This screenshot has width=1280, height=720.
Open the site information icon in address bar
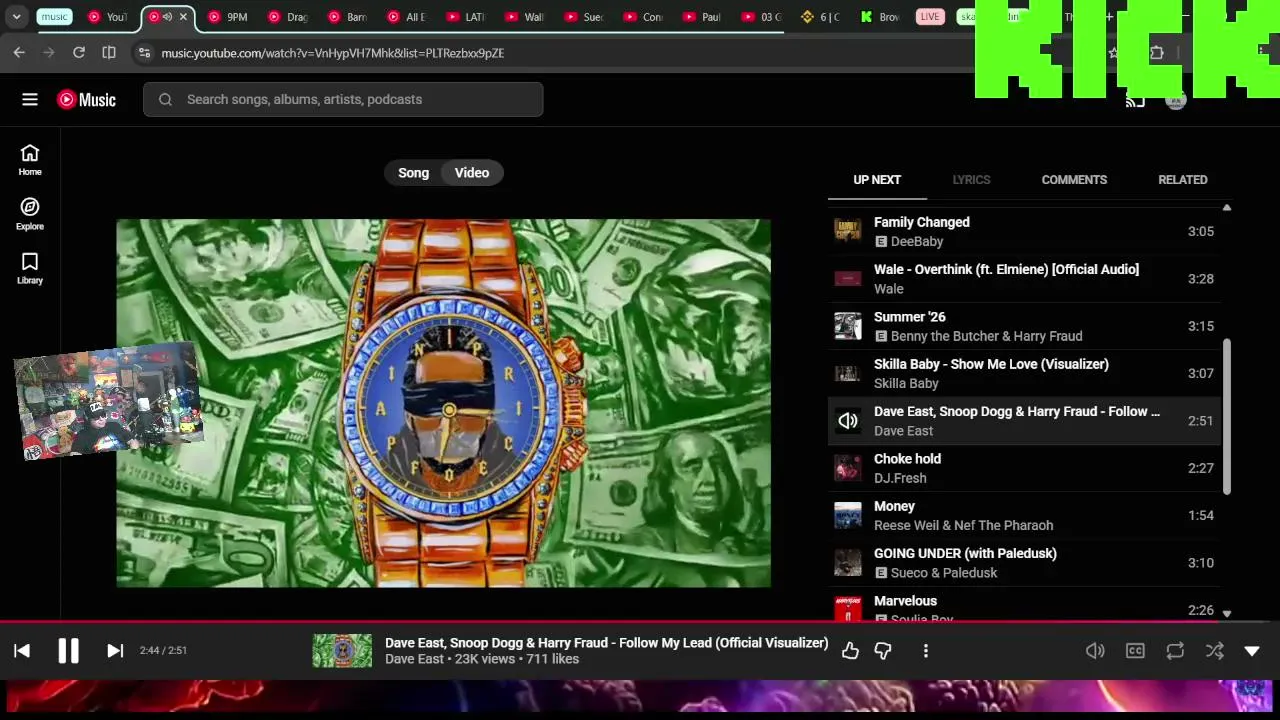click(144, 53)
